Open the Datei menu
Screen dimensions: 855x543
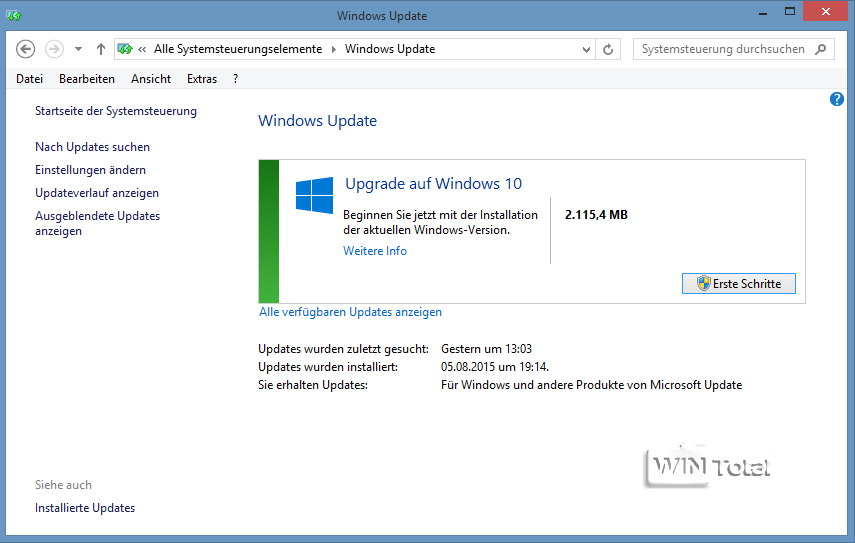pyautogui.click(x=29, y=79)
